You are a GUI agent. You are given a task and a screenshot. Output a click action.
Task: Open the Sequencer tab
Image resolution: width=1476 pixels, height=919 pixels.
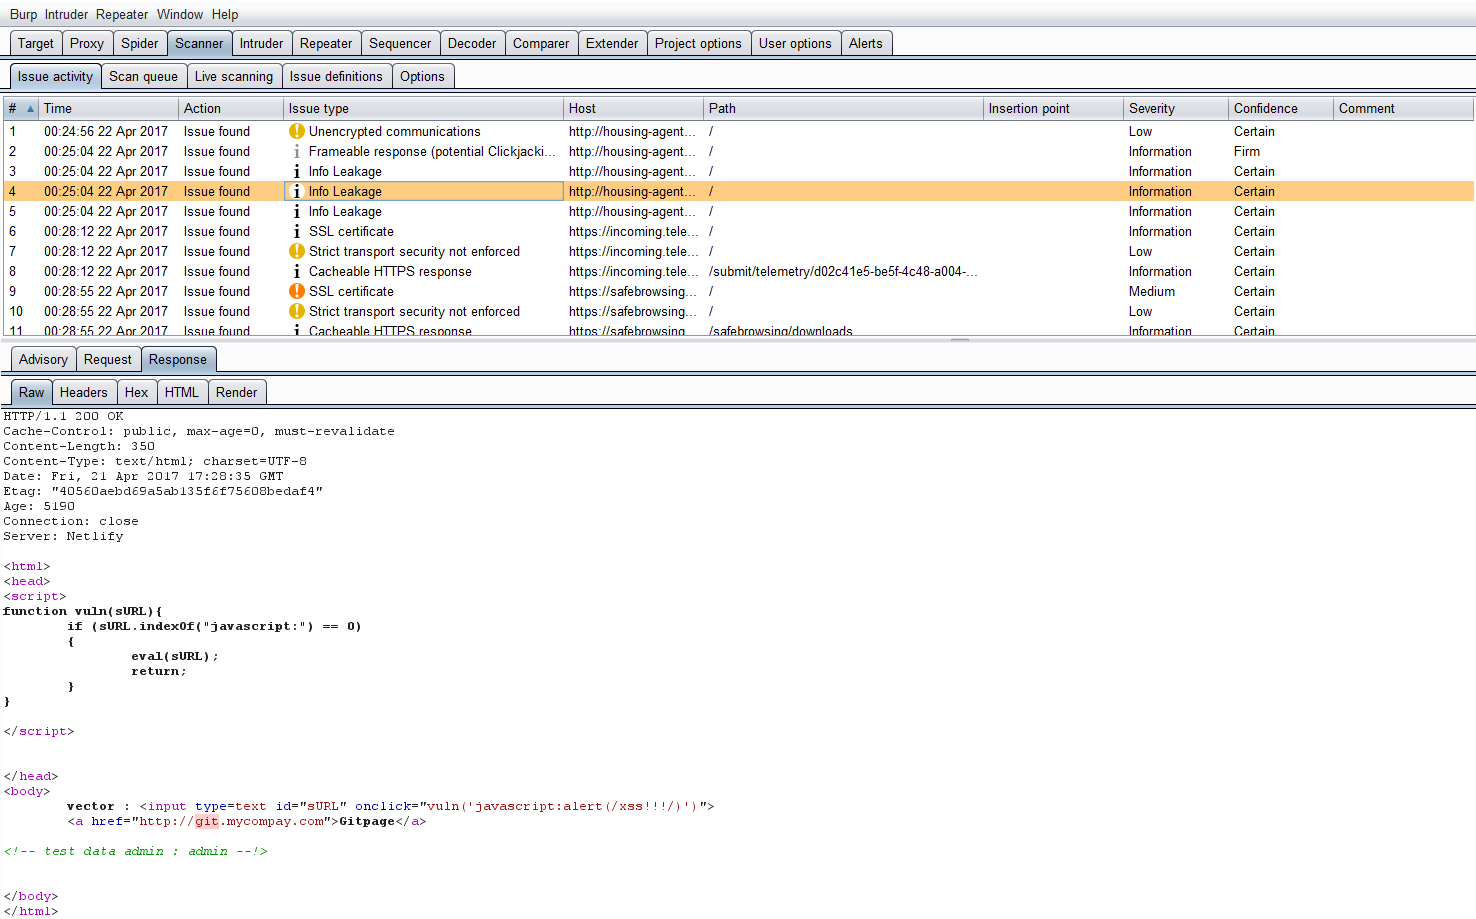click(400, 43)
